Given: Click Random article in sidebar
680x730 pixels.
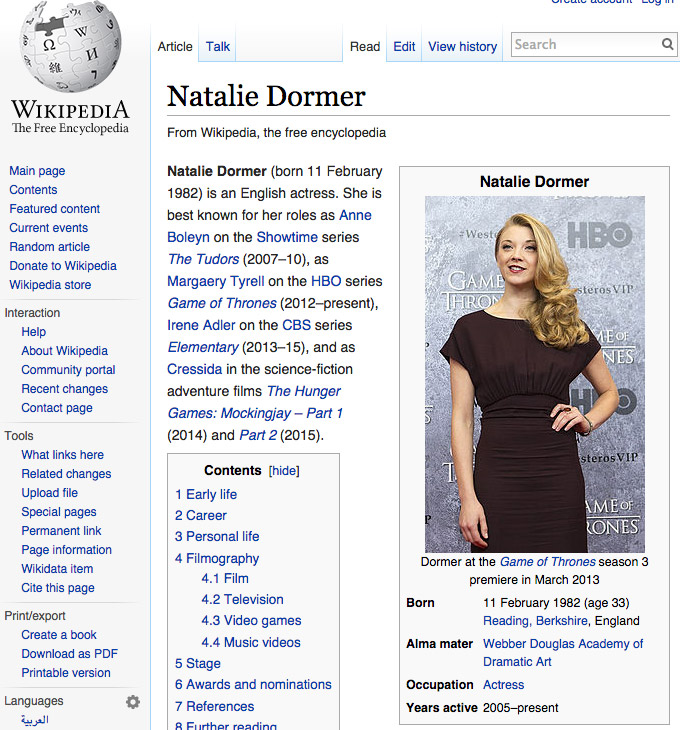Looking at the screenshot, I should [x=49, y=247].
